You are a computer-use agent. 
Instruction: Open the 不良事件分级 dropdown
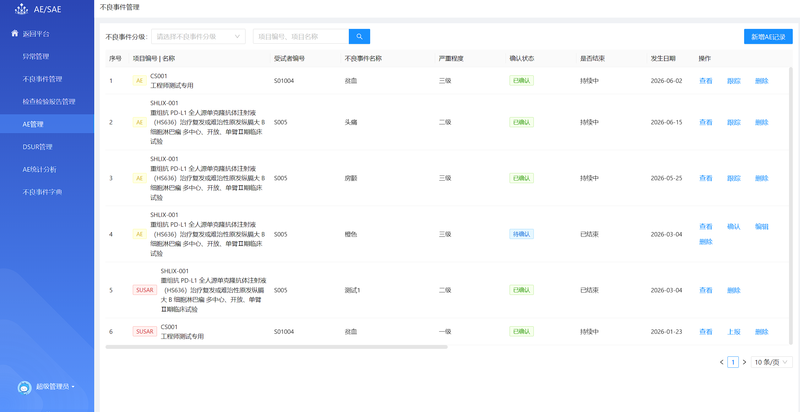coord(198,36)
